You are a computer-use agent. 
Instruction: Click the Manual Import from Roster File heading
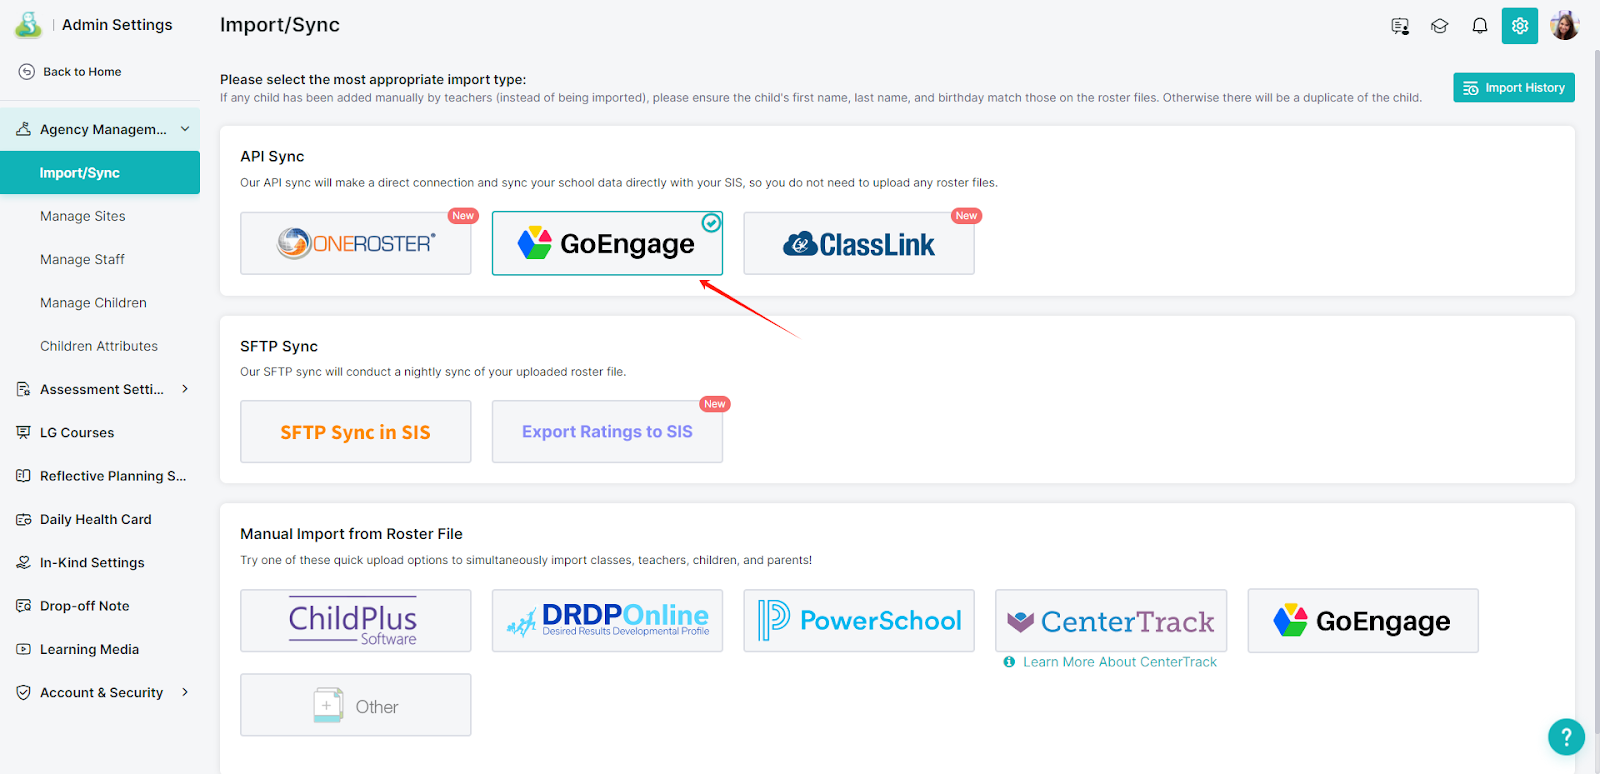click(x=351, y=534)
